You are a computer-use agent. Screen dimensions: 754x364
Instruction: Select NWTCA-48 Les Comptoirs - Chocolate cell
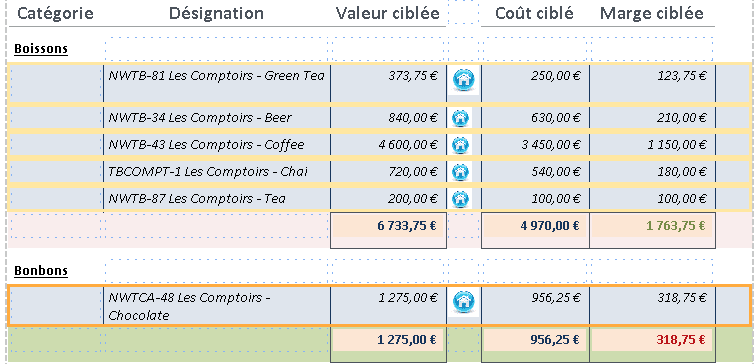217,306
